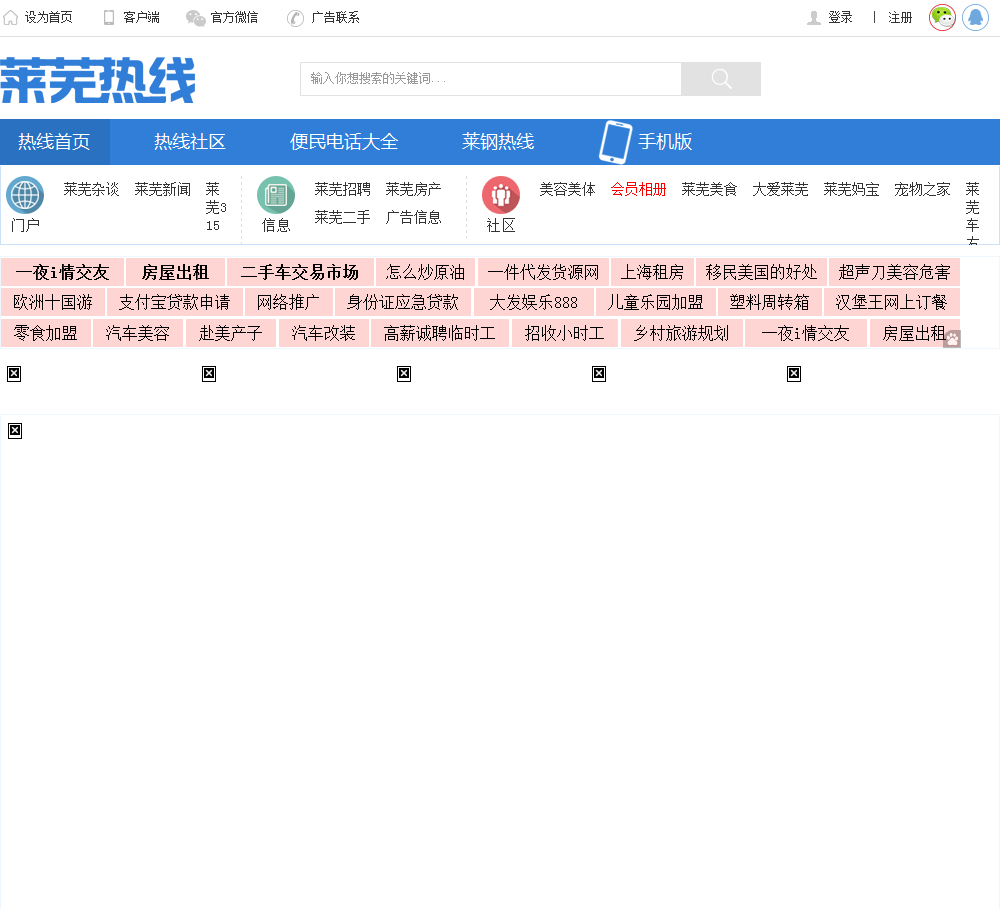Open the 便民电话大全 nav tab
This screenshot has width=1000, height=909.
[344, 142]
